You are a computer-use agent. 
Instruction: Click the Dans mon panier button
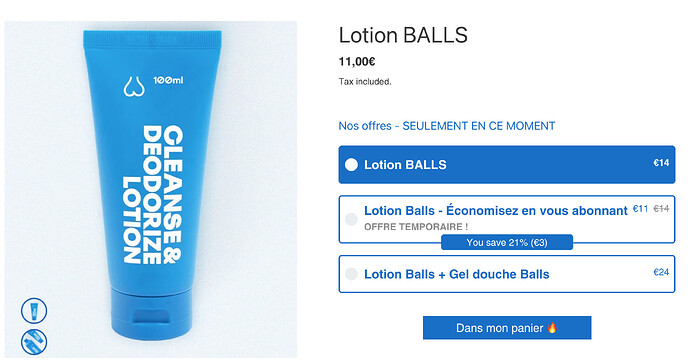click(507, 328)
